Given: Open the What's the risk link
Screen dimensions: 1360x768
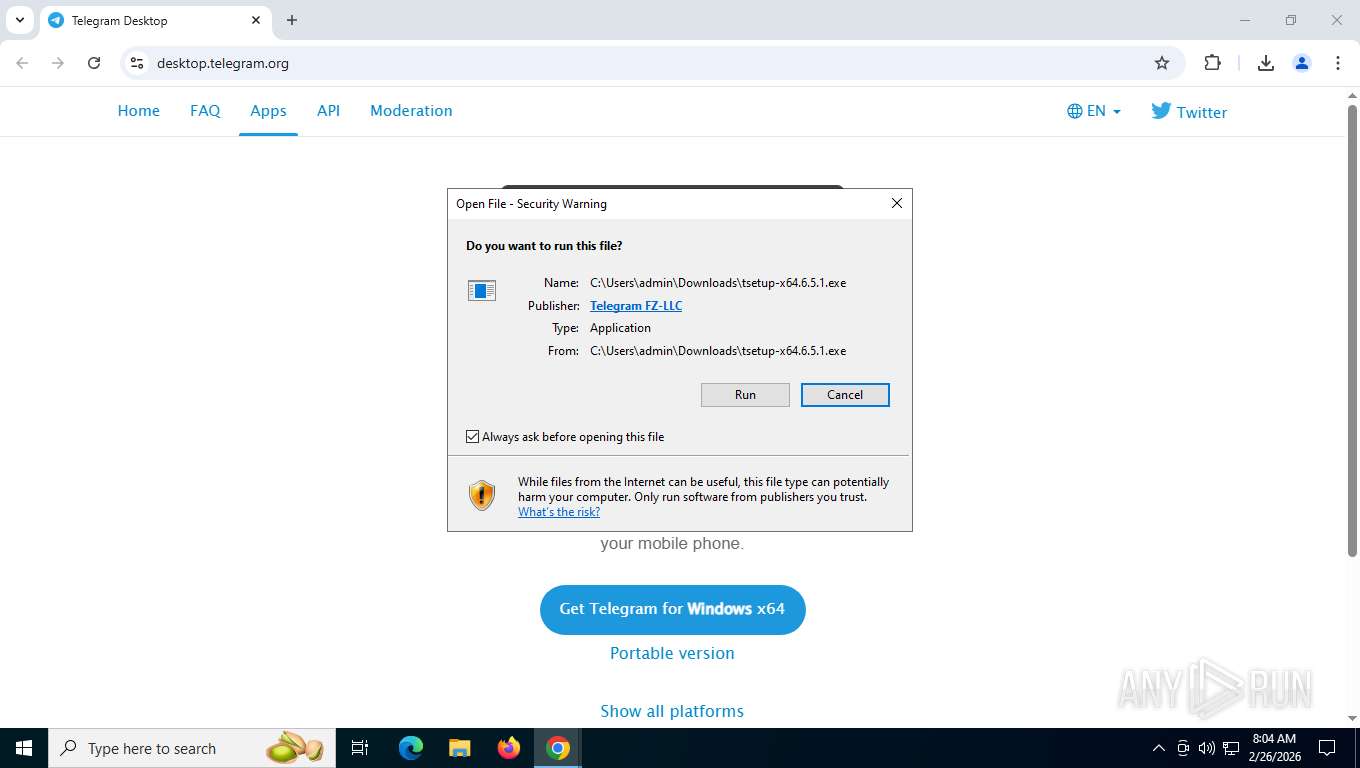Looking at the screenshot, I should 559,512.
